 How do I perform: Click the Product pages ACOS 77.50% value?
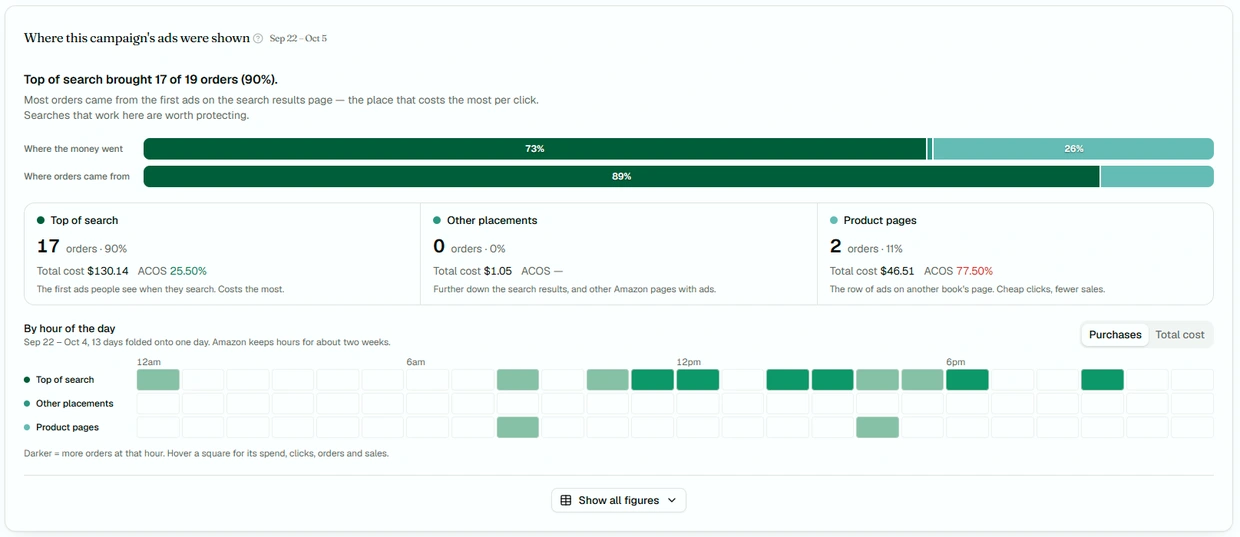(x=974, y=271)
